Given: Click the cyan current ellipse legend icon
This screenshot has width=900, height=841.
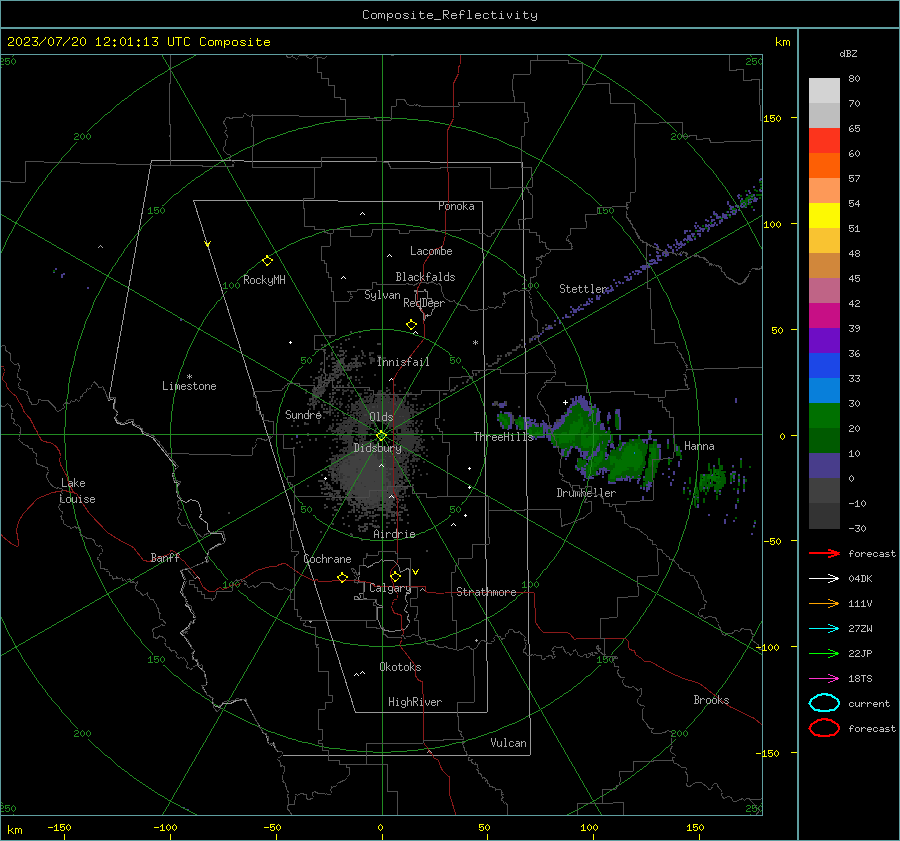Looking at the screenshot, I should click(824, 703).
